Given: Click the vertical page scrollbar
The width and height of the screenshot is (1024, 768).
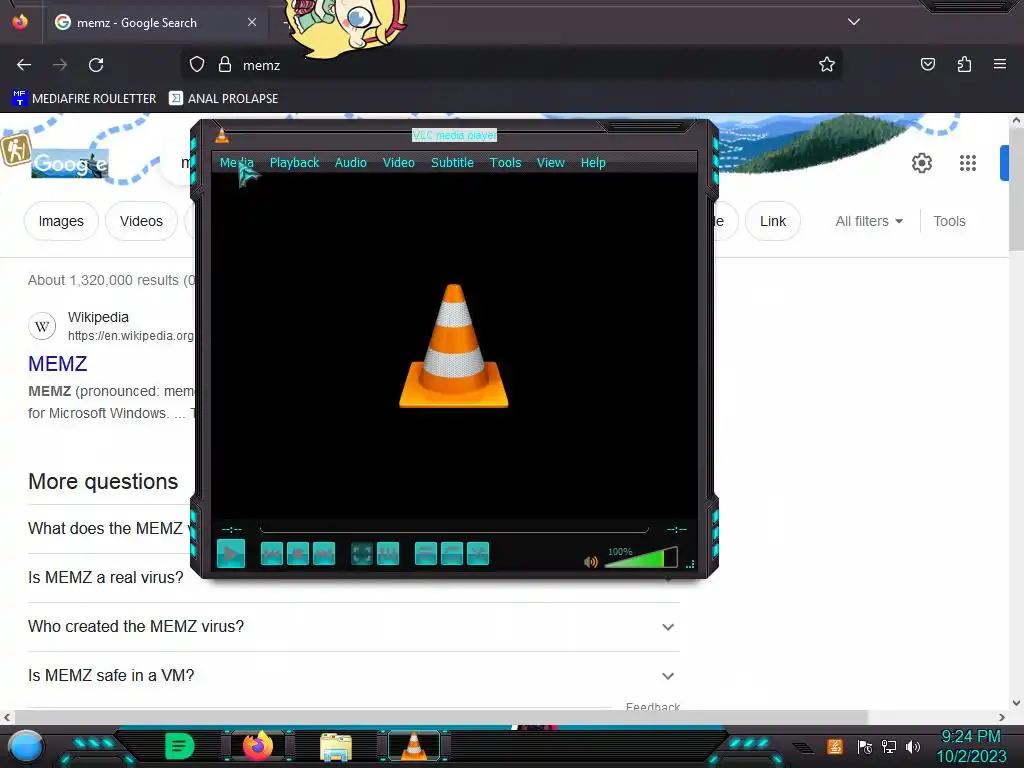Looking at the screenshot, I should (1016, 187).
